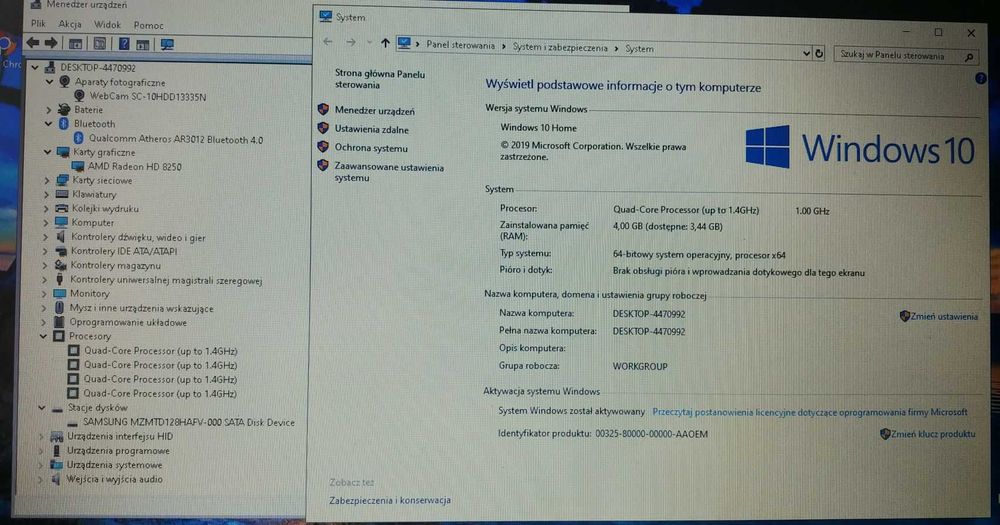The width and height of the screenshot is (1000, 525).
Task: Click System i zabezpieczenia breadcrumb
Action: (x=560, y=47)
